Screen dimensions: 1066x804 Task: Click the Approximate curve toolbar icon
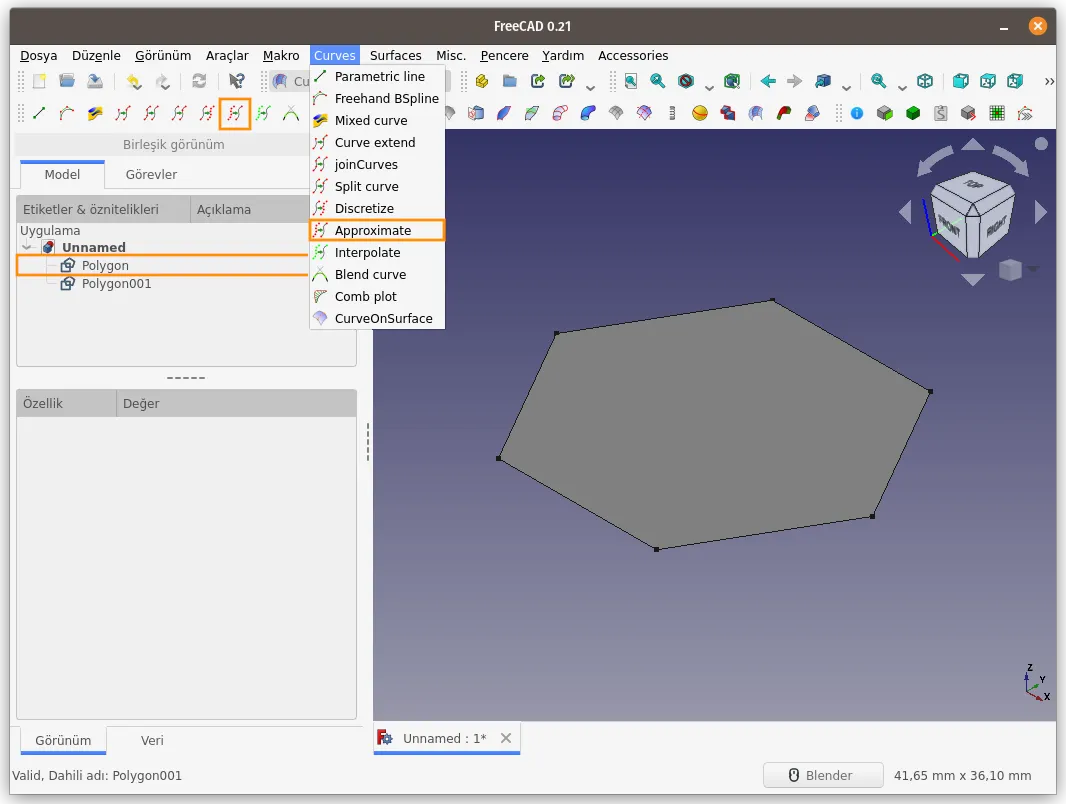(235, 113)
